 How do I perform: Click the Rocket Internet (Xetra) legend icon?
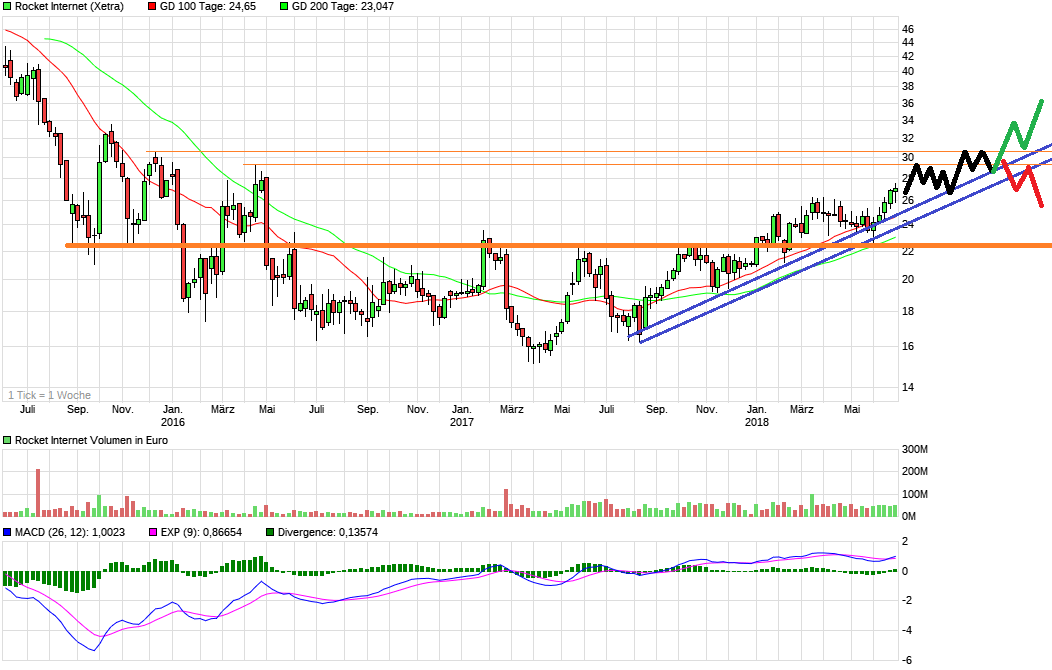8,7
